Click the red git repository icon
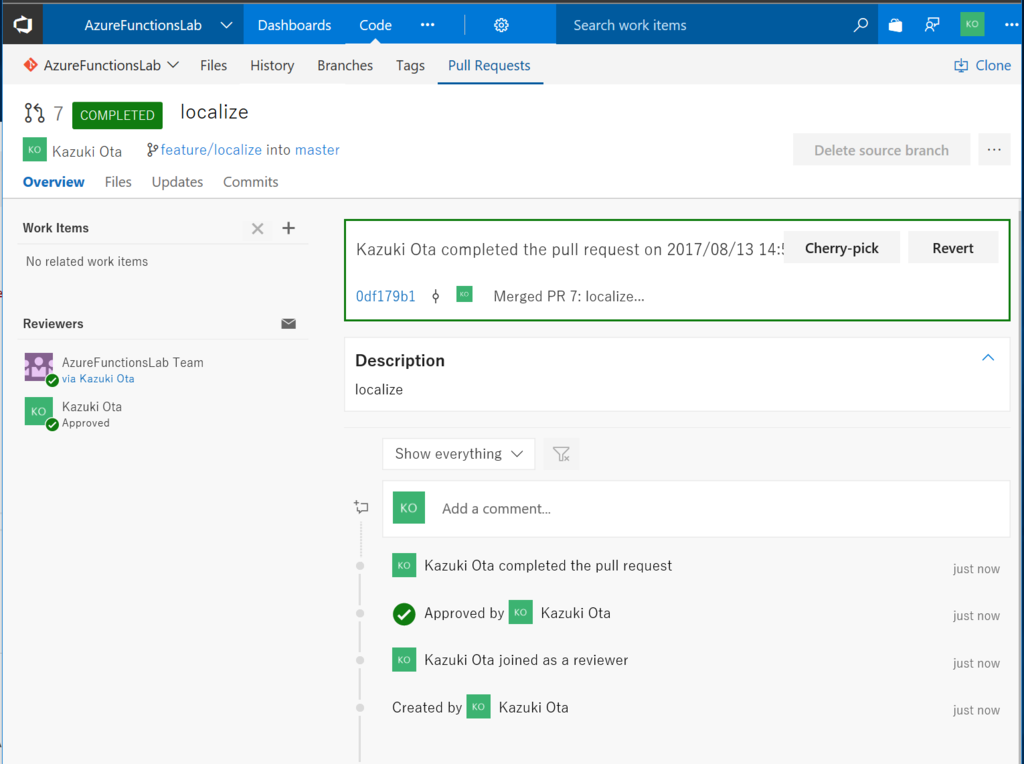This screenshot has height=764, width=1024. pyautogui.click(x=31, y=65)
